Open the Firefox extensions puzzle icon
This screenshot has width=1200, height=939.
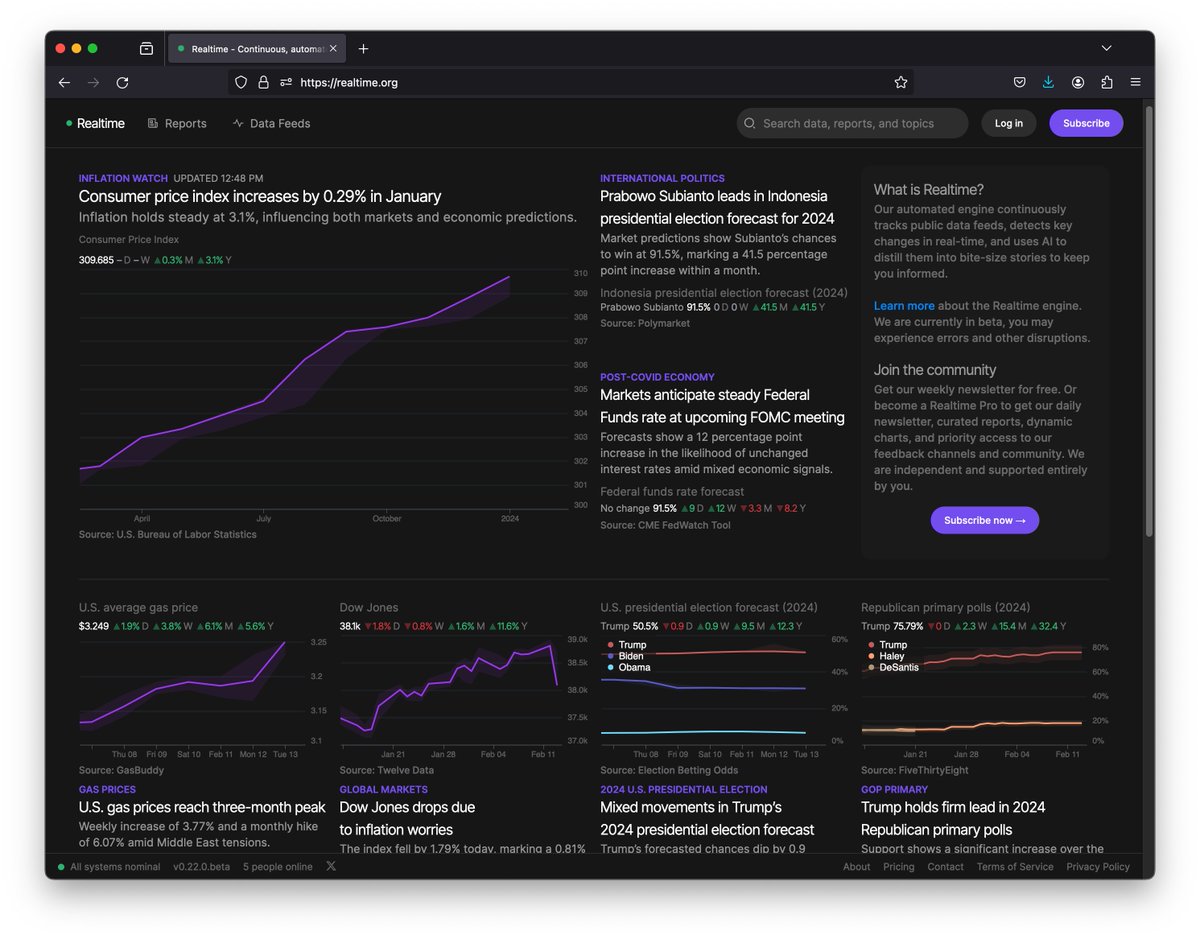tap(1107, 83)
